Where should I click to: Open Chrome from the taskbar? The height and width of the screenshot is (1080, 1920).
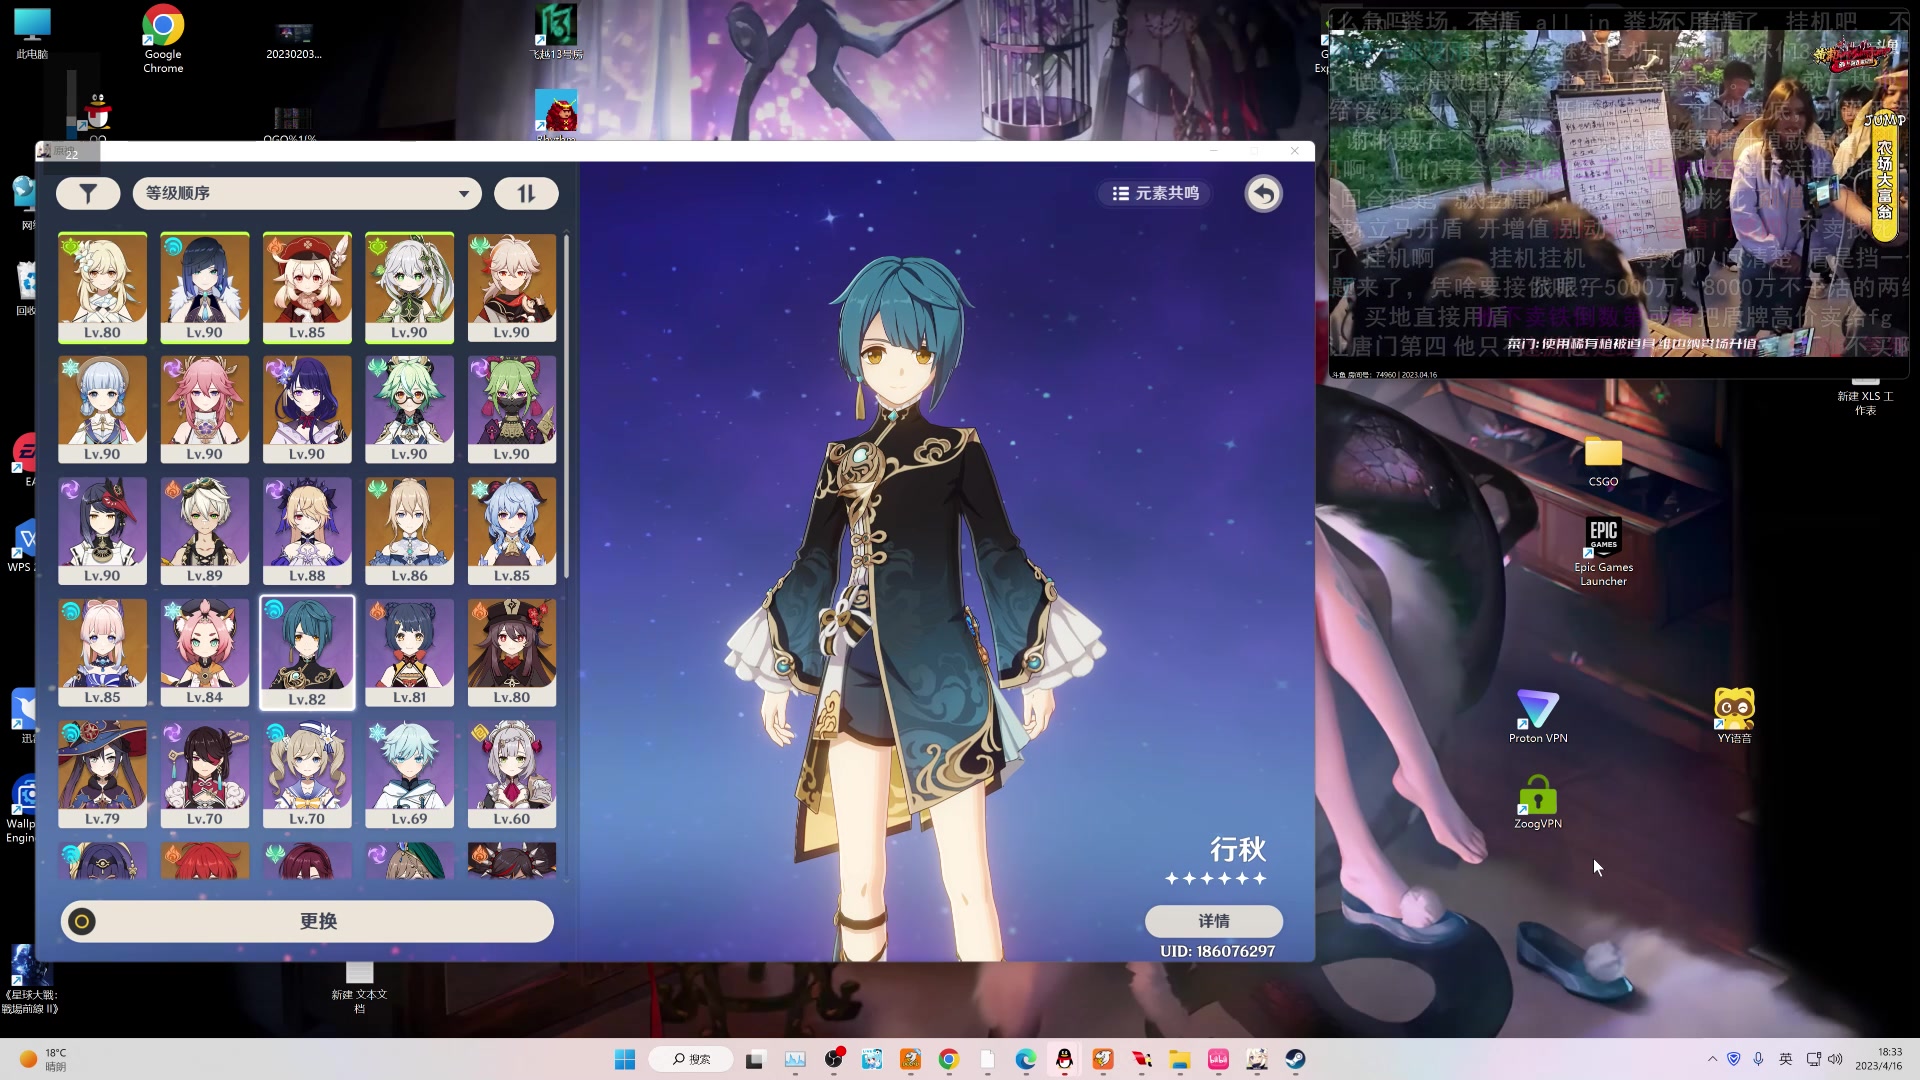point(949,1059)
